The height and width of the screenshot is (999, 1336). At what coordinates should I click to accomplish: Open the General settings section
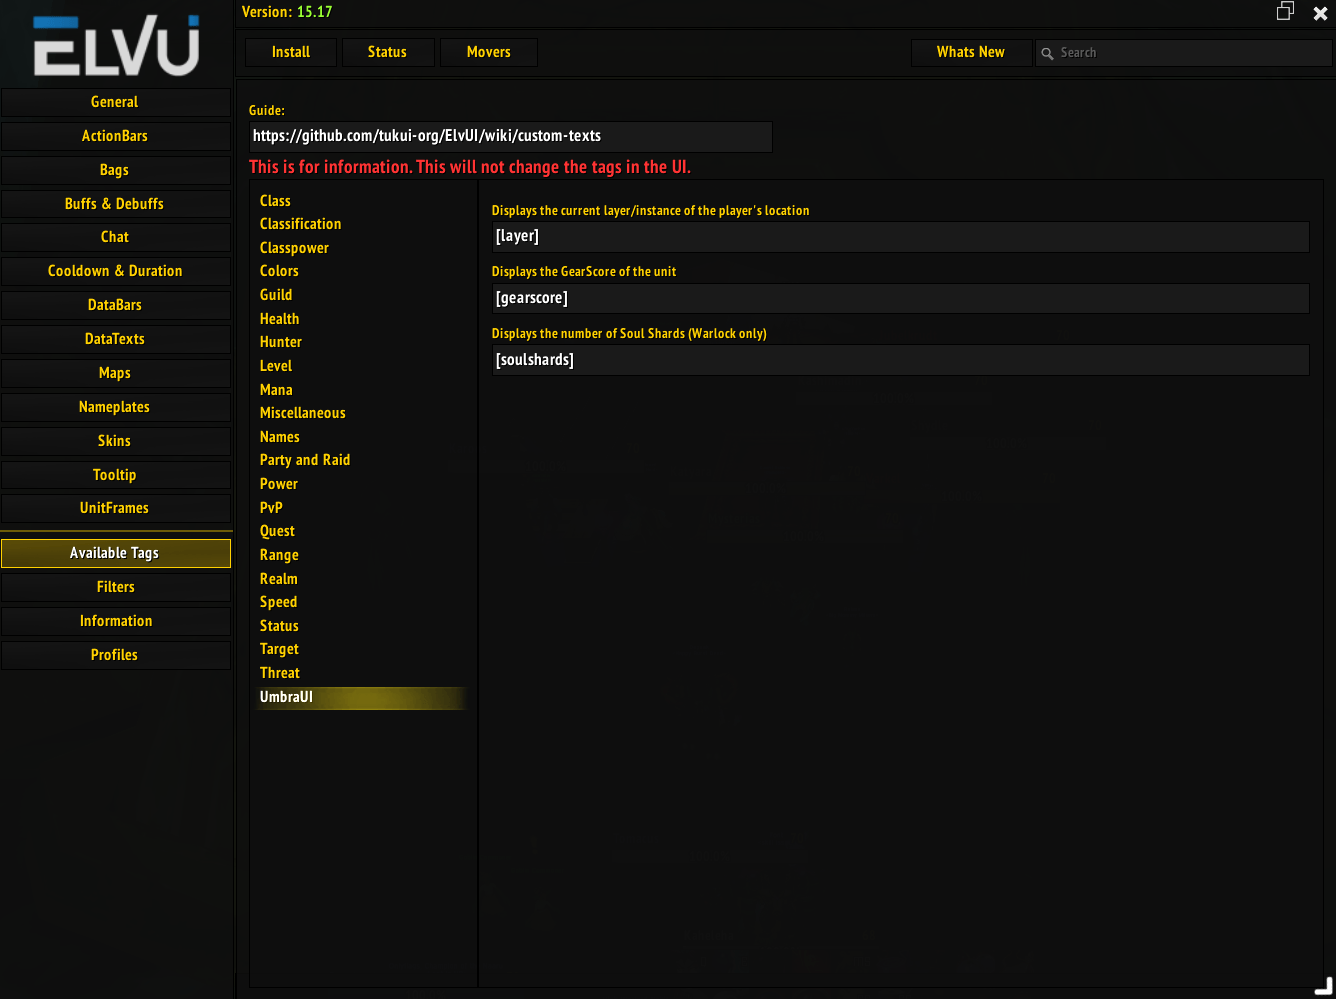(115, 102)
